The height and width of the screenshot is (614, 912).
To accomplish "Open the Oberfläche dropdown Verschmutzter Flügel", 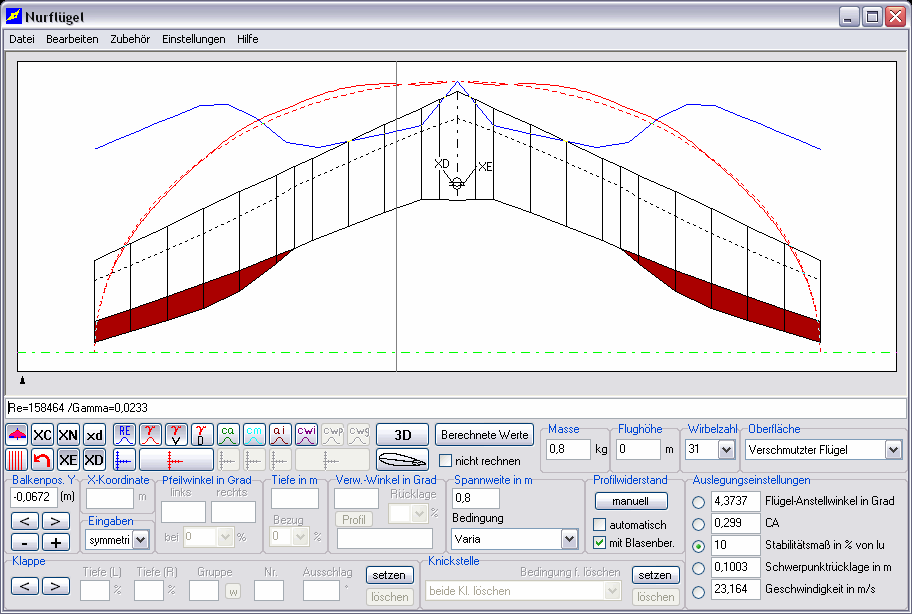I will tap(893, 449).
